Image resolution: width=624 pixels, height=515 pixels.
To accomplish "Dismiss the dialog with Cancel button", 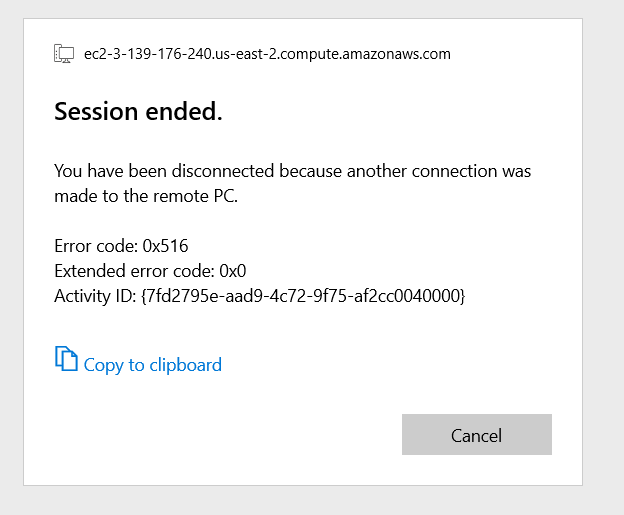I will [477, 435].
